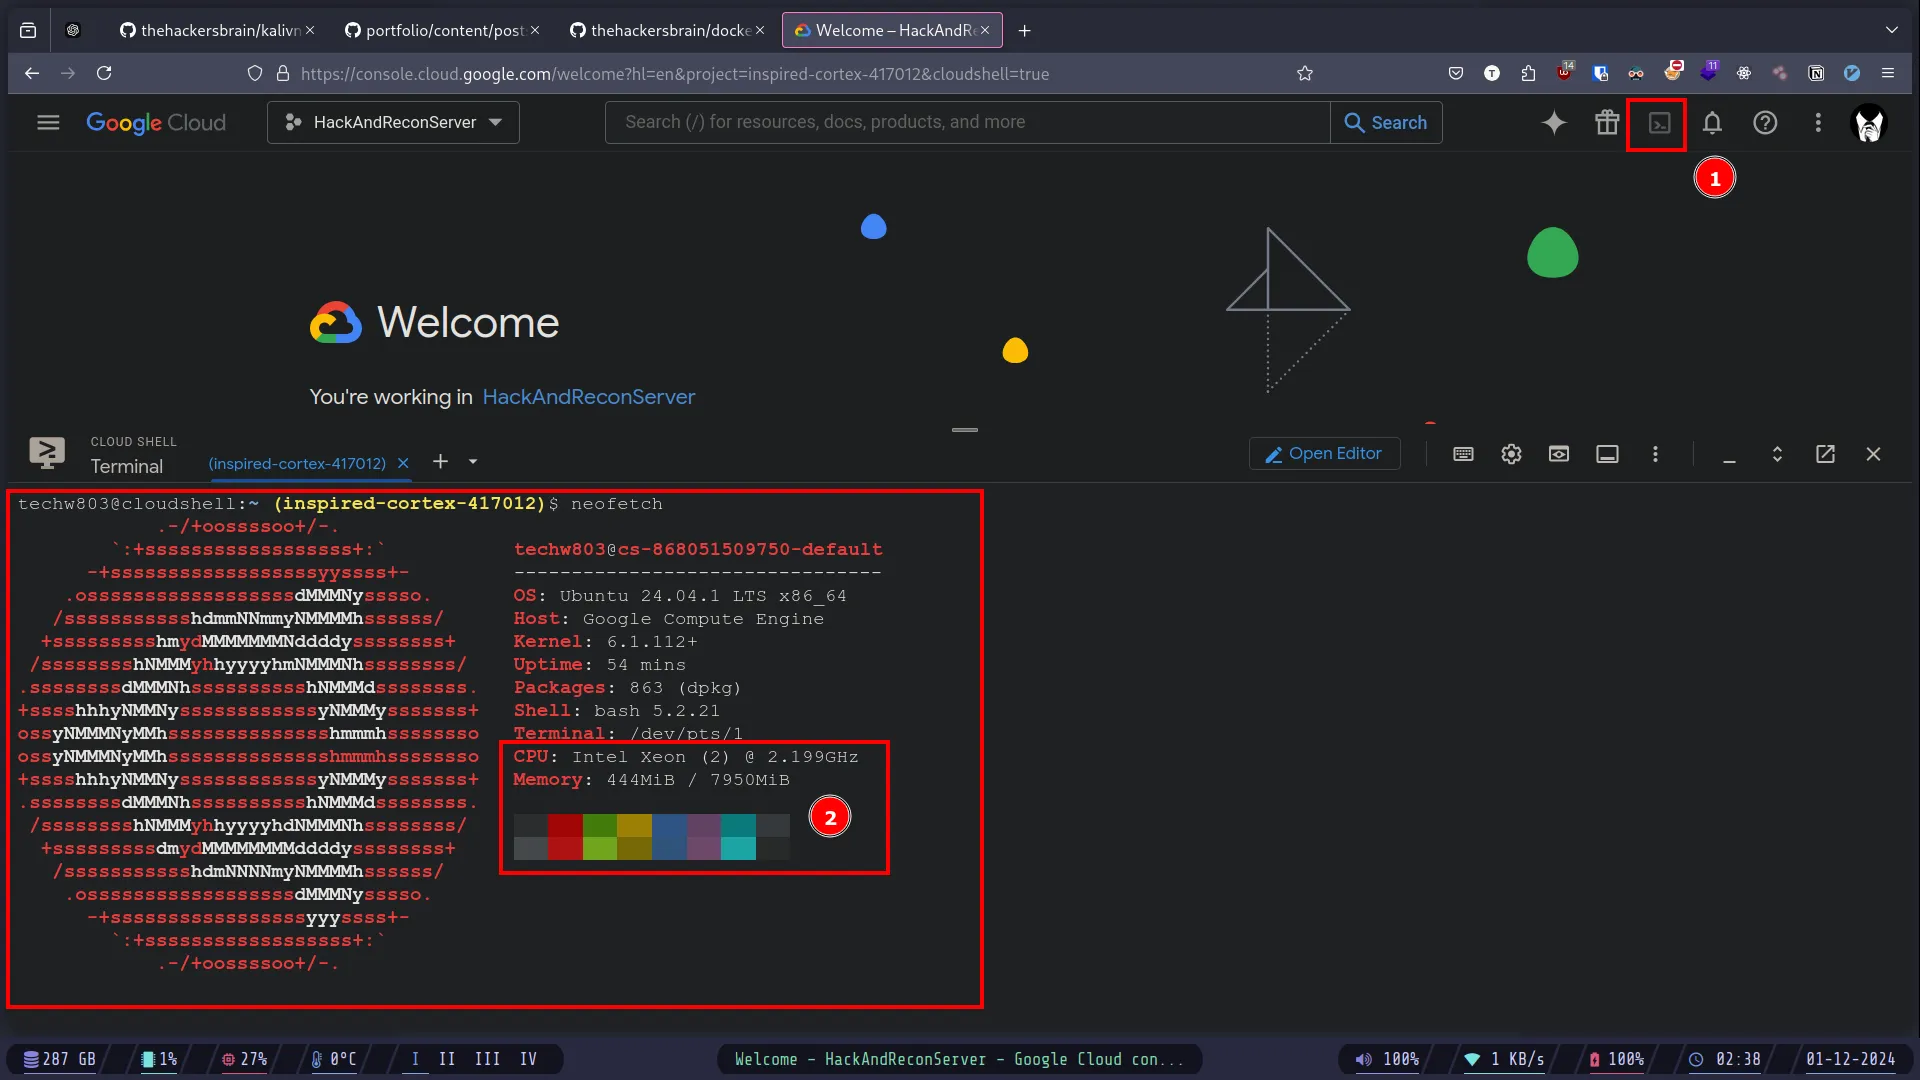
Task: Open Gemini AI sparkle icon
Action: (x=1554, y=123)
